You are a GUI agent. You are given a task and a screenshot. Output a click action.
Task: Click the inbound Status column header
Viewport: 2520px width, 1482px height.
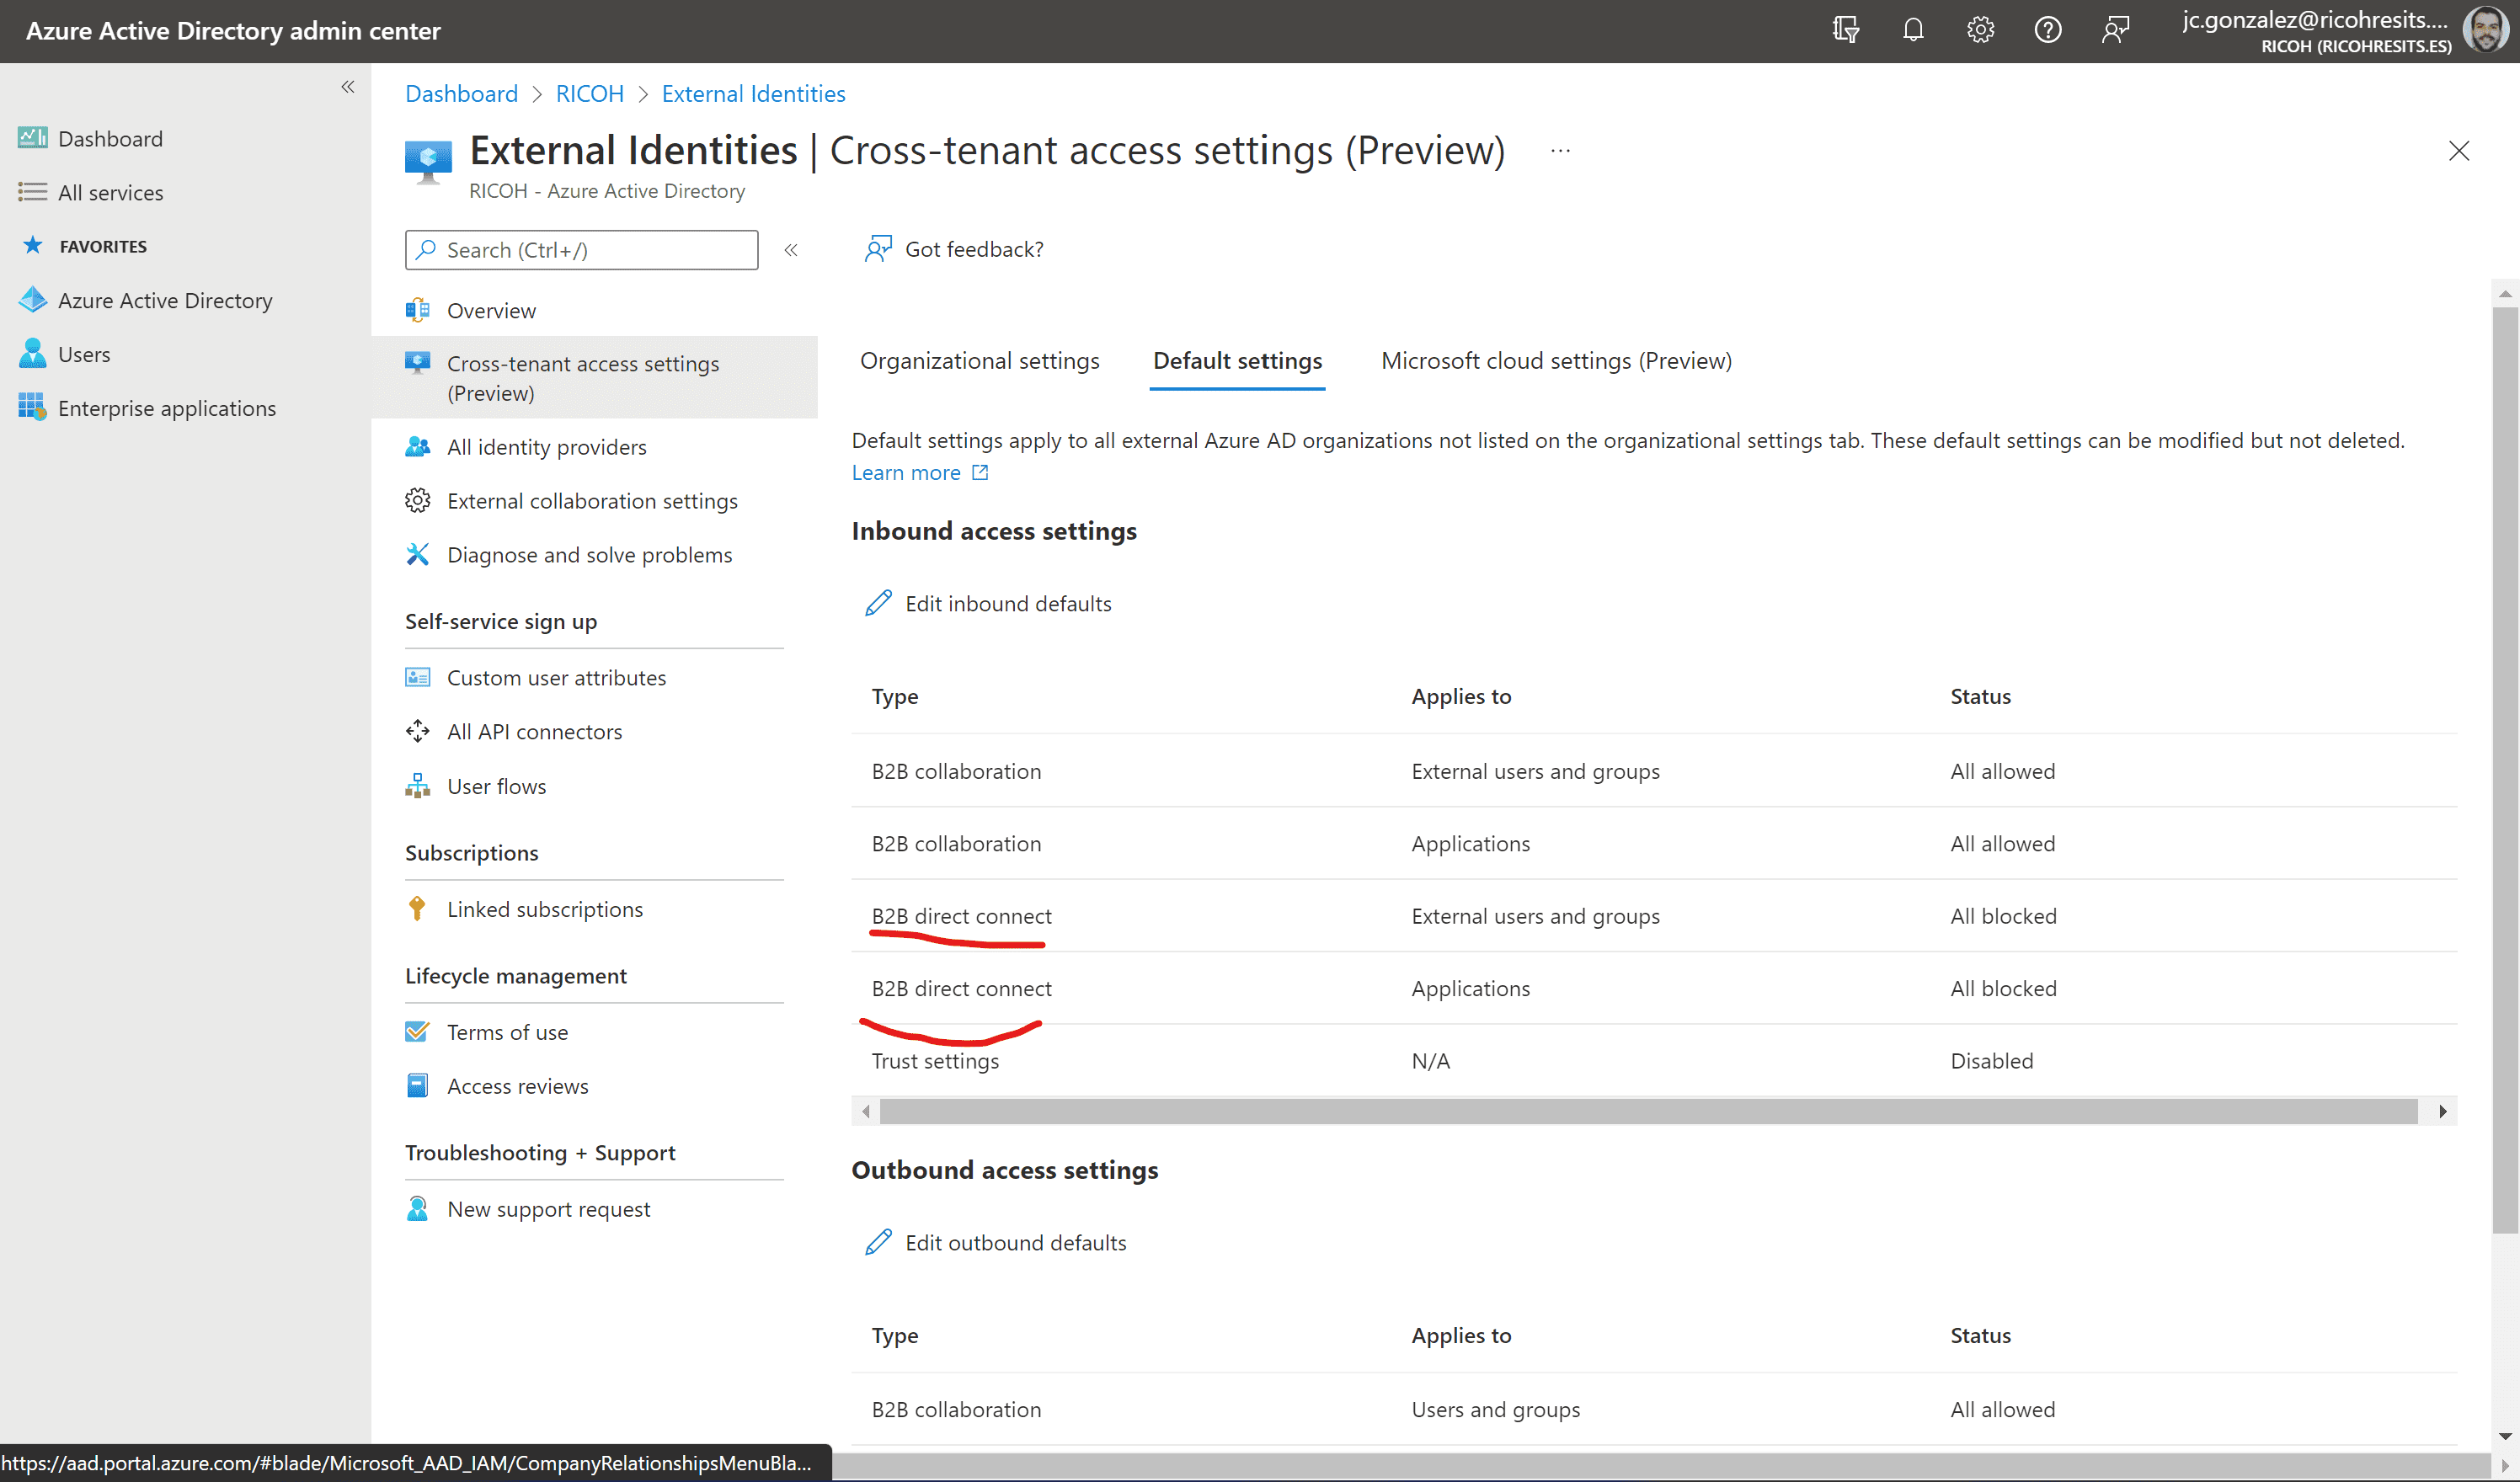click(x=1980, y=697)
